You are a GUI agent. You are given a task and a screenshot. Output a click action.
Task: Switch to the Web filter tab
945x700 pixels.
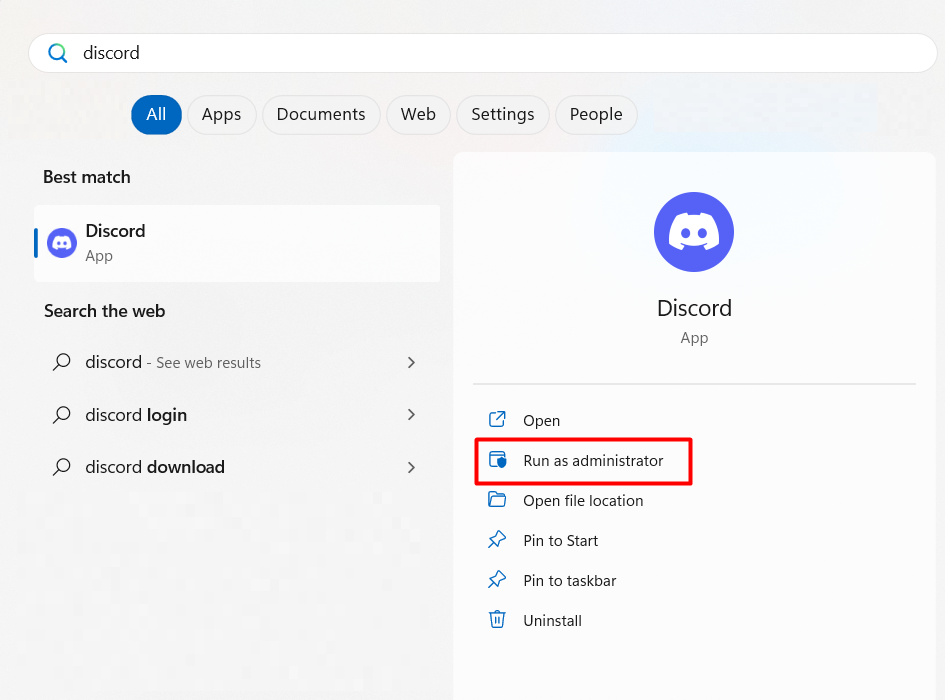click(x=418, y=115)
